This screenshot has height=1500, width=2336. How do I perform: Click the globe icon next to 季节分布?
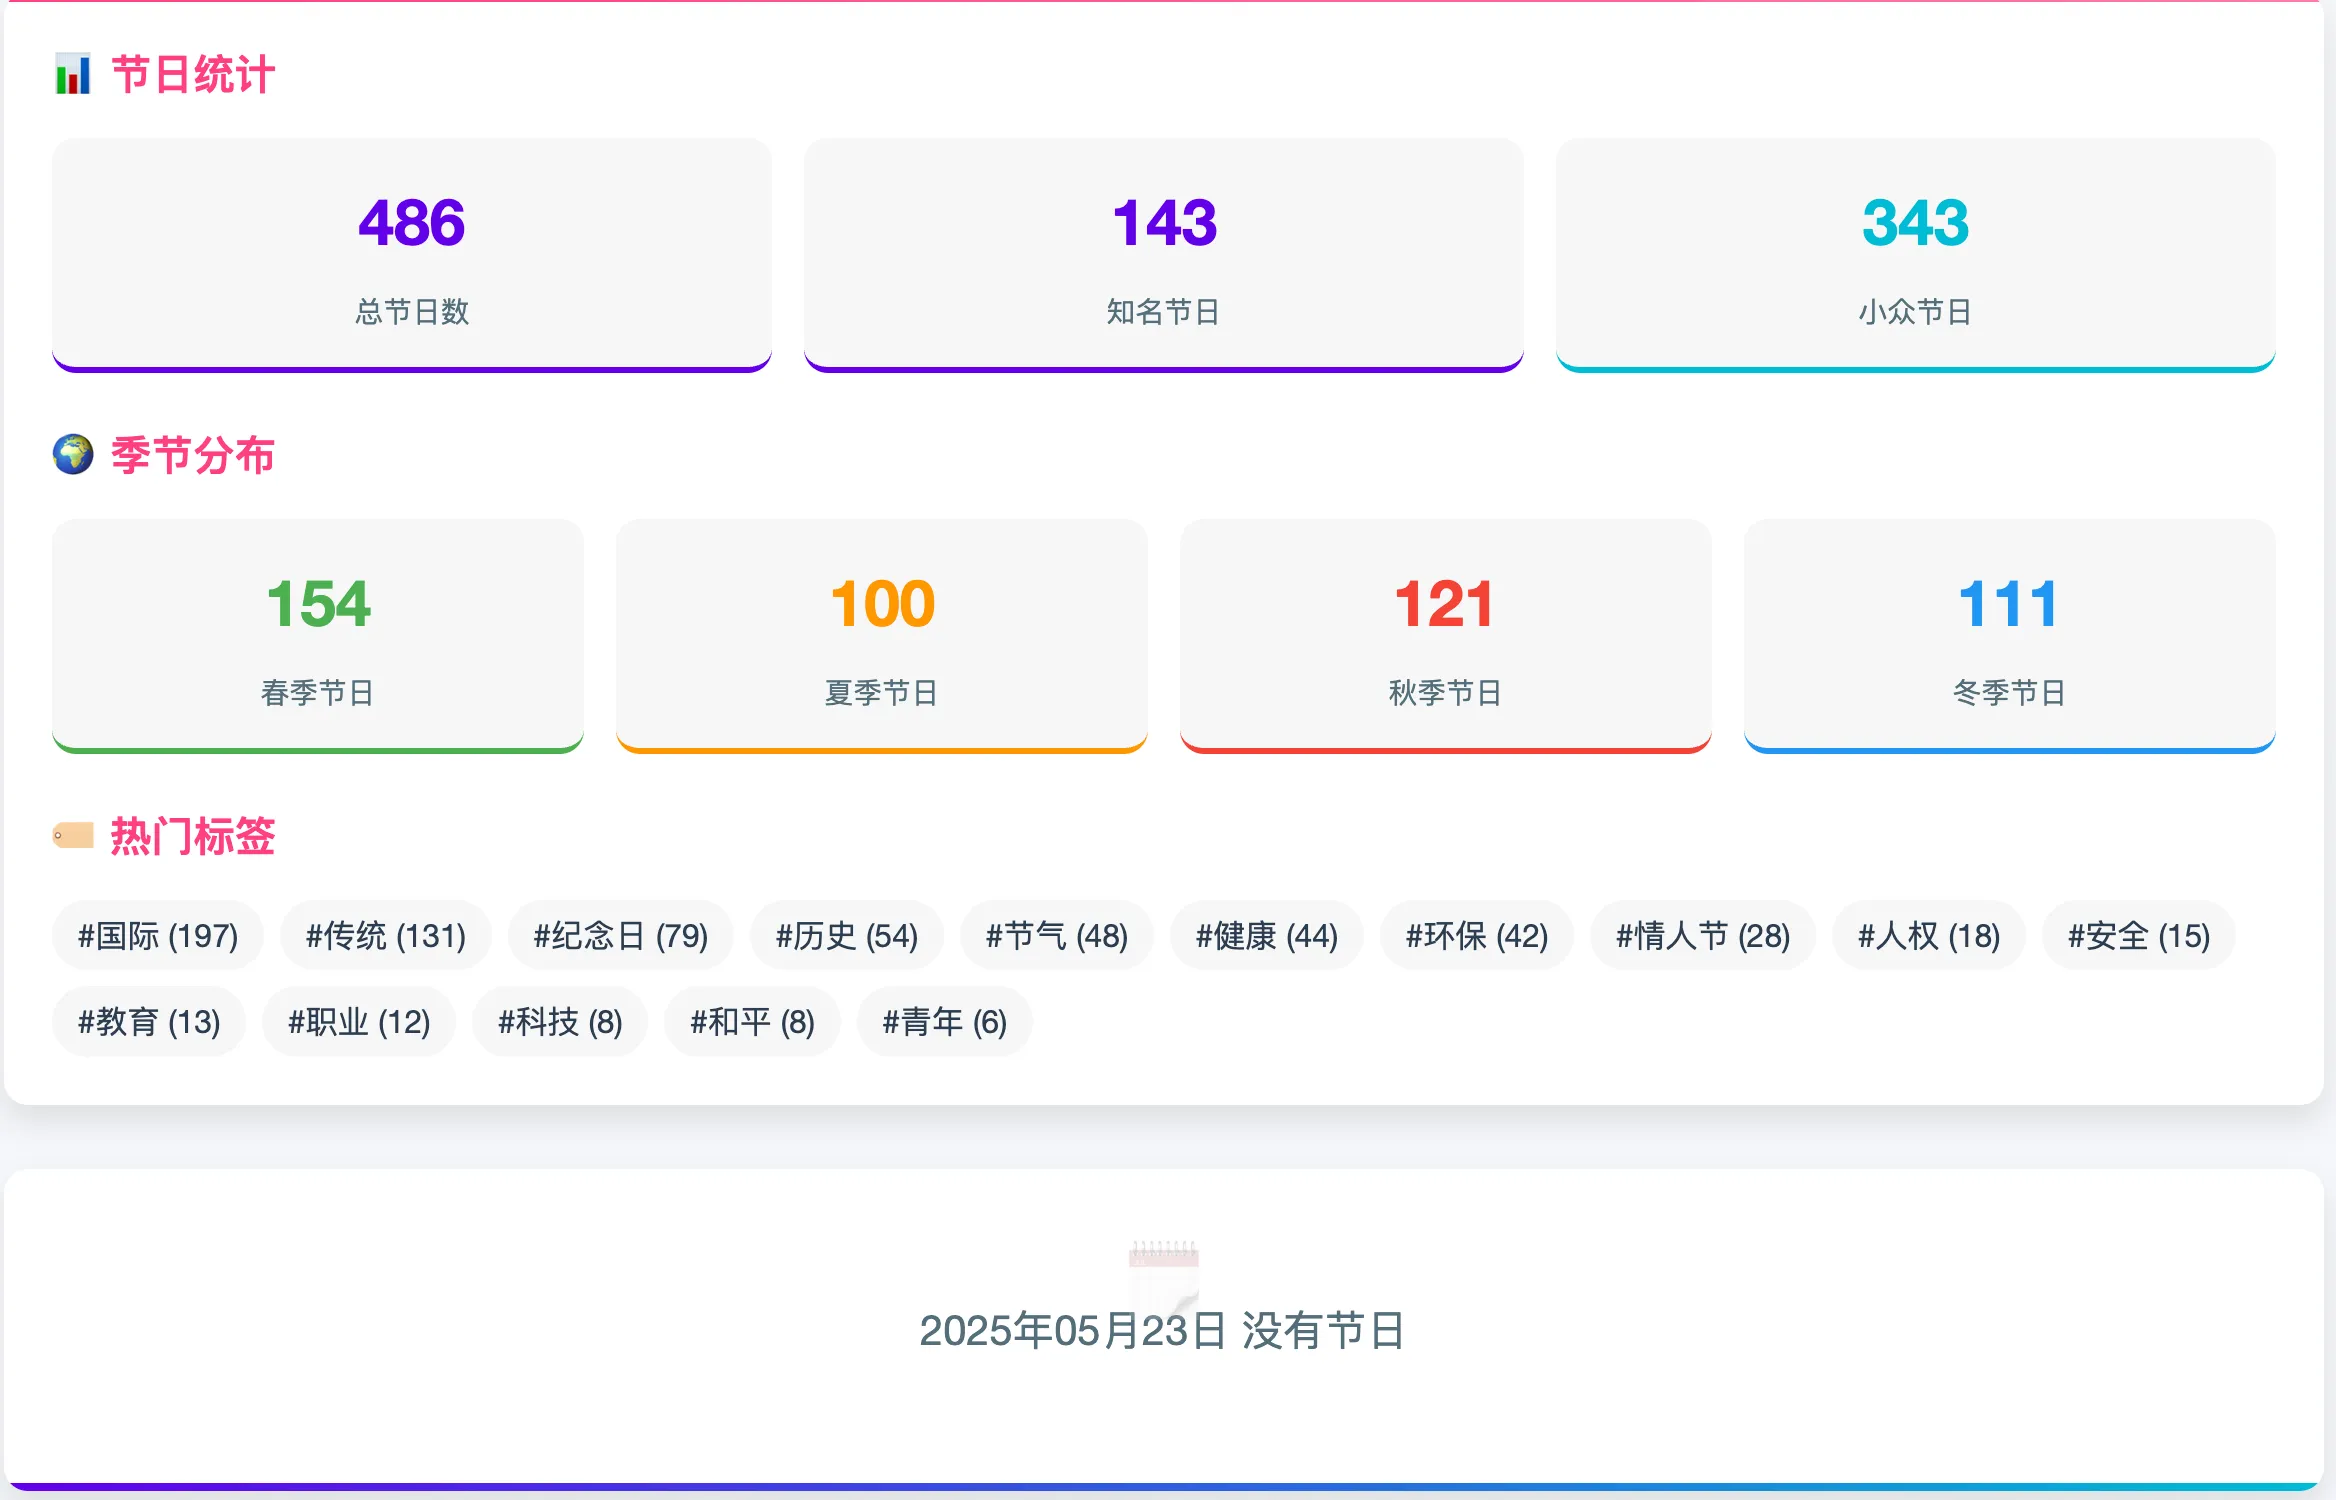click(x=73, y=455)
